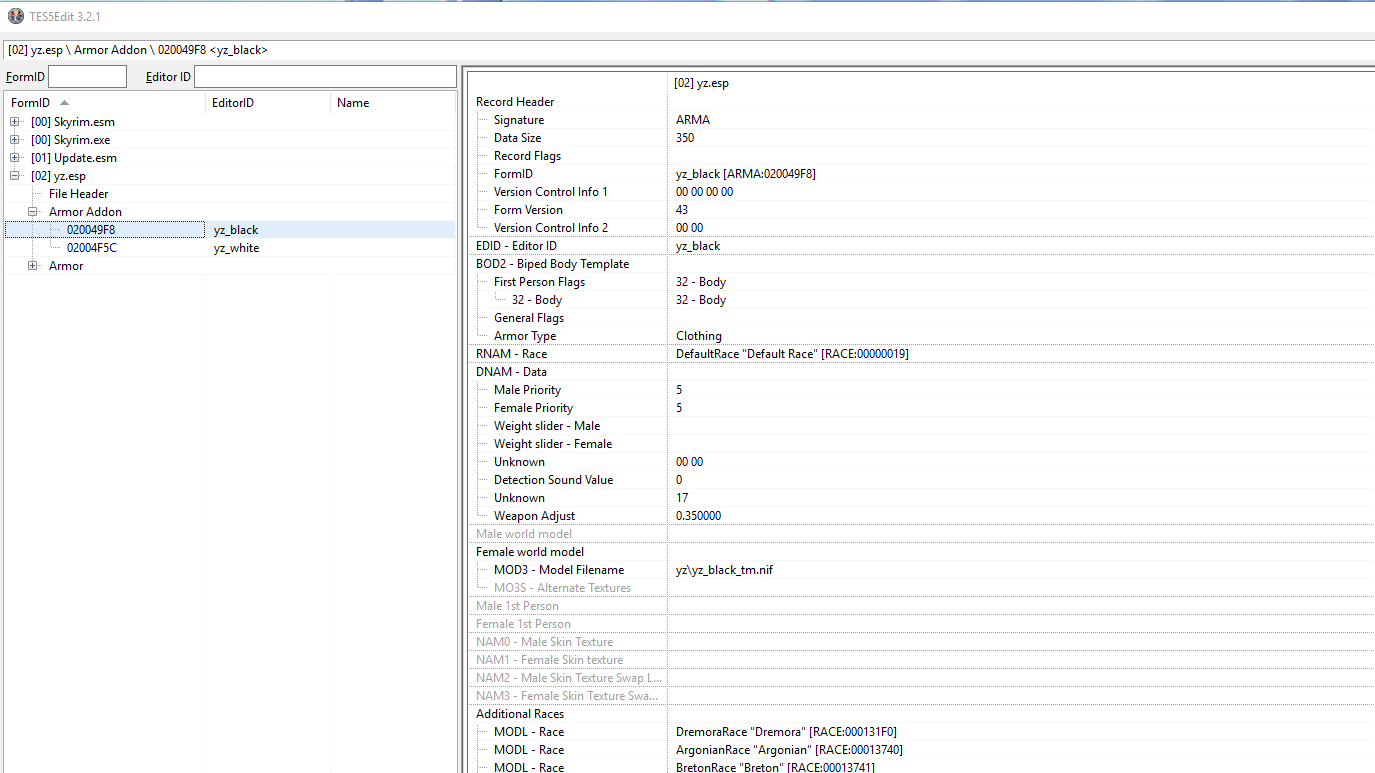The image size is (1375, 773).
Task: Select NAM0 - Male Skin Texture row
Action: coord(920,642)
